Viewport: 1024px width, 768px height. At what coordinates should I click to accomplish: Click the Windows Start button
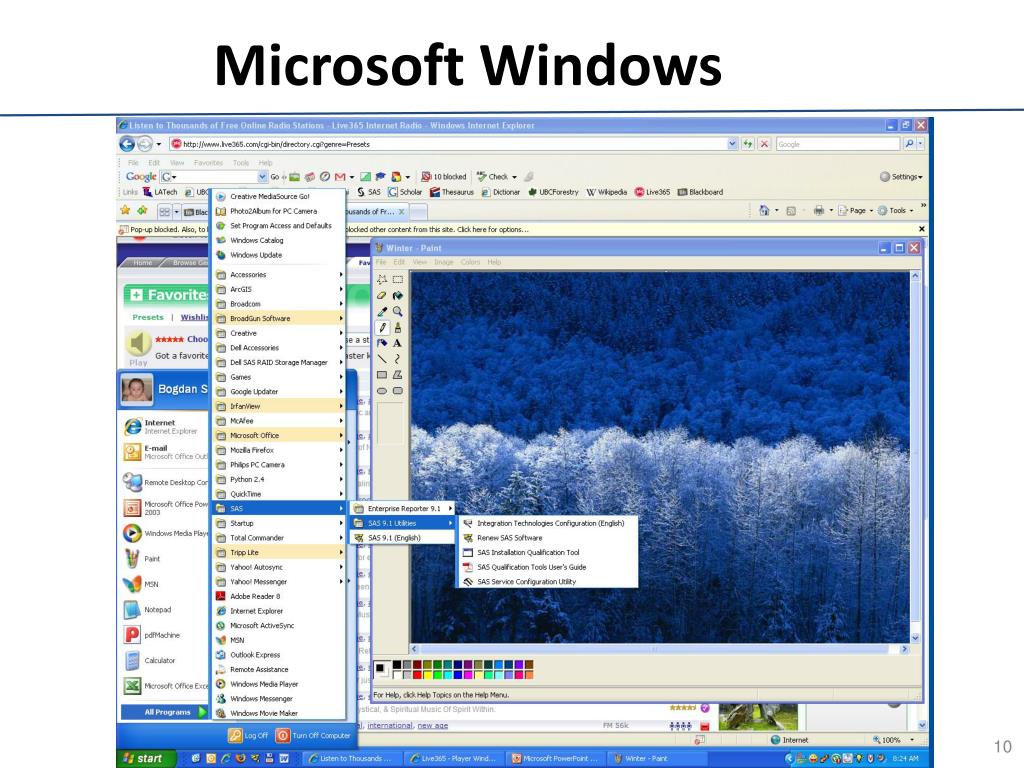(x=146, y=758)
